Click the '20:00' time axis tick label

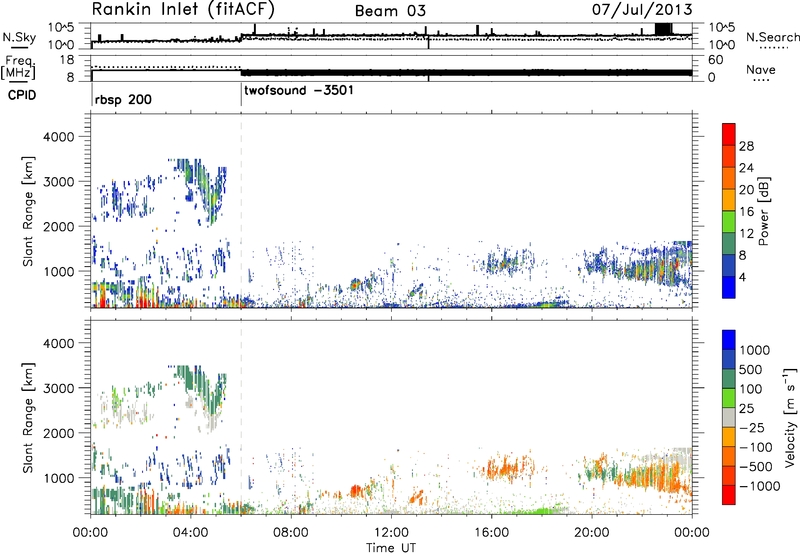tap(592, 533)
